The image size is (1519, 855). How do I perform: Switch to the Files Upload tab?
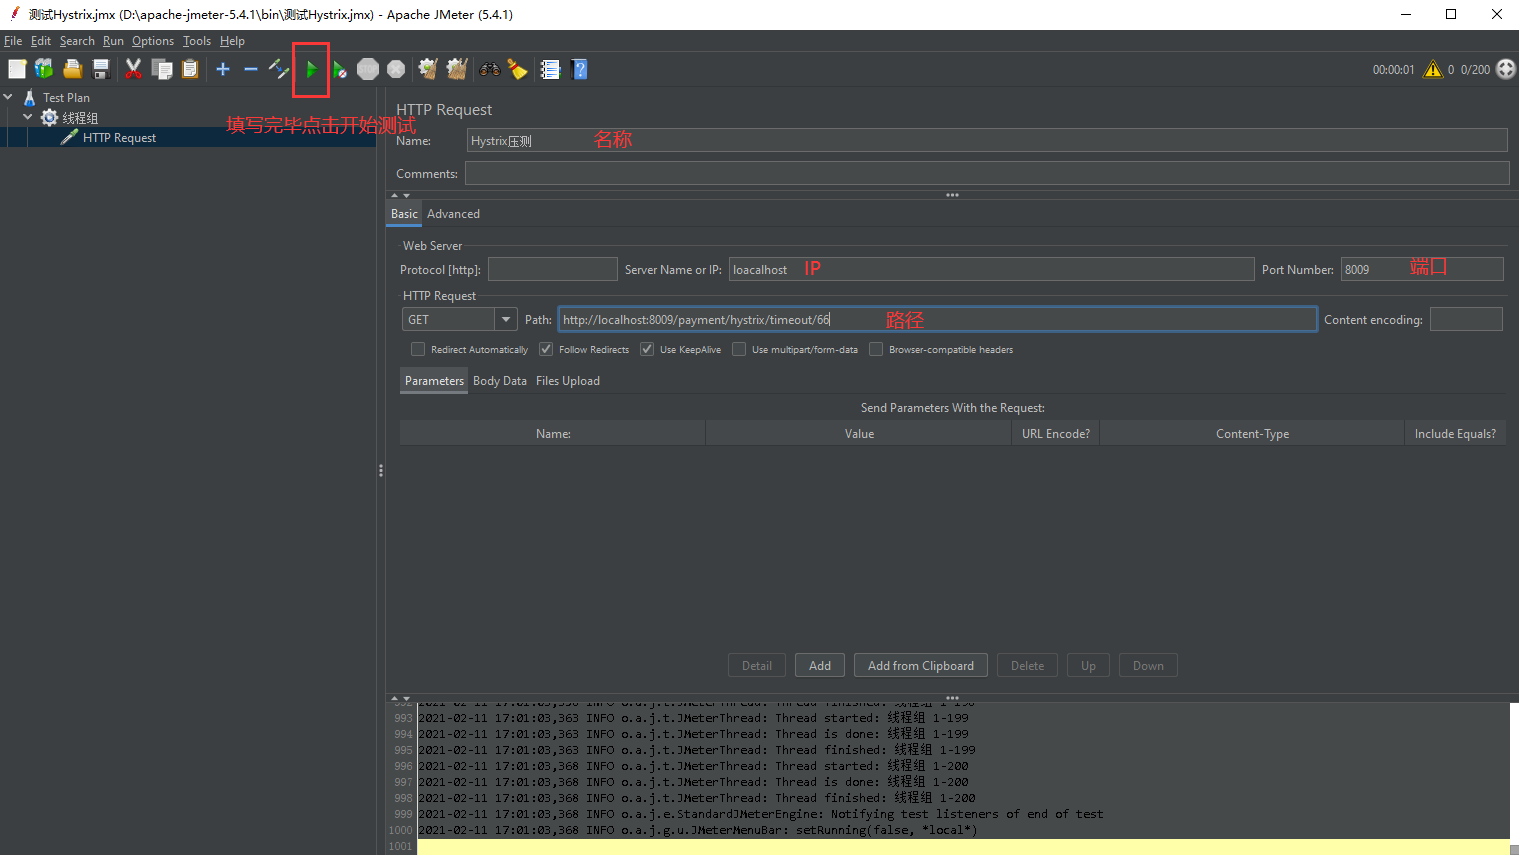(x=568, y=381)
